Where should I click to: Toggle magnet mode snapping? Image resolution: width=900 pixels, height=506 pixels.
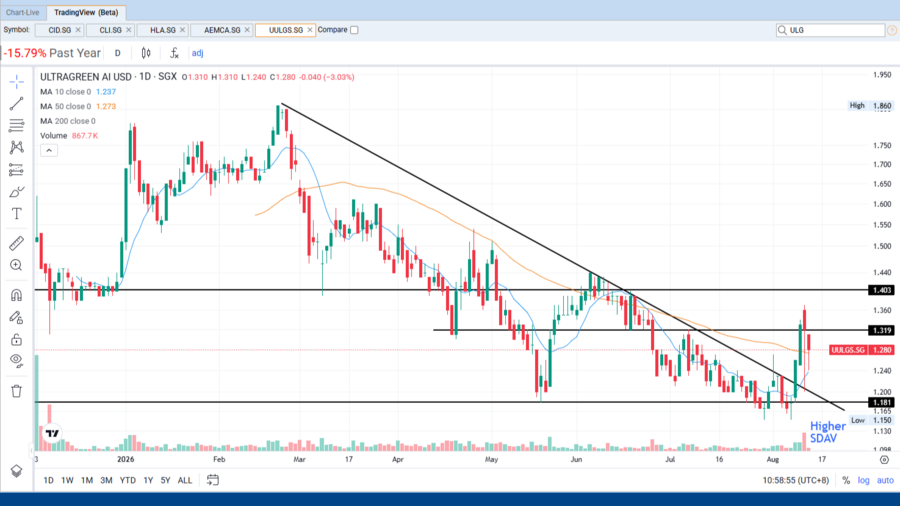[16, 295]
